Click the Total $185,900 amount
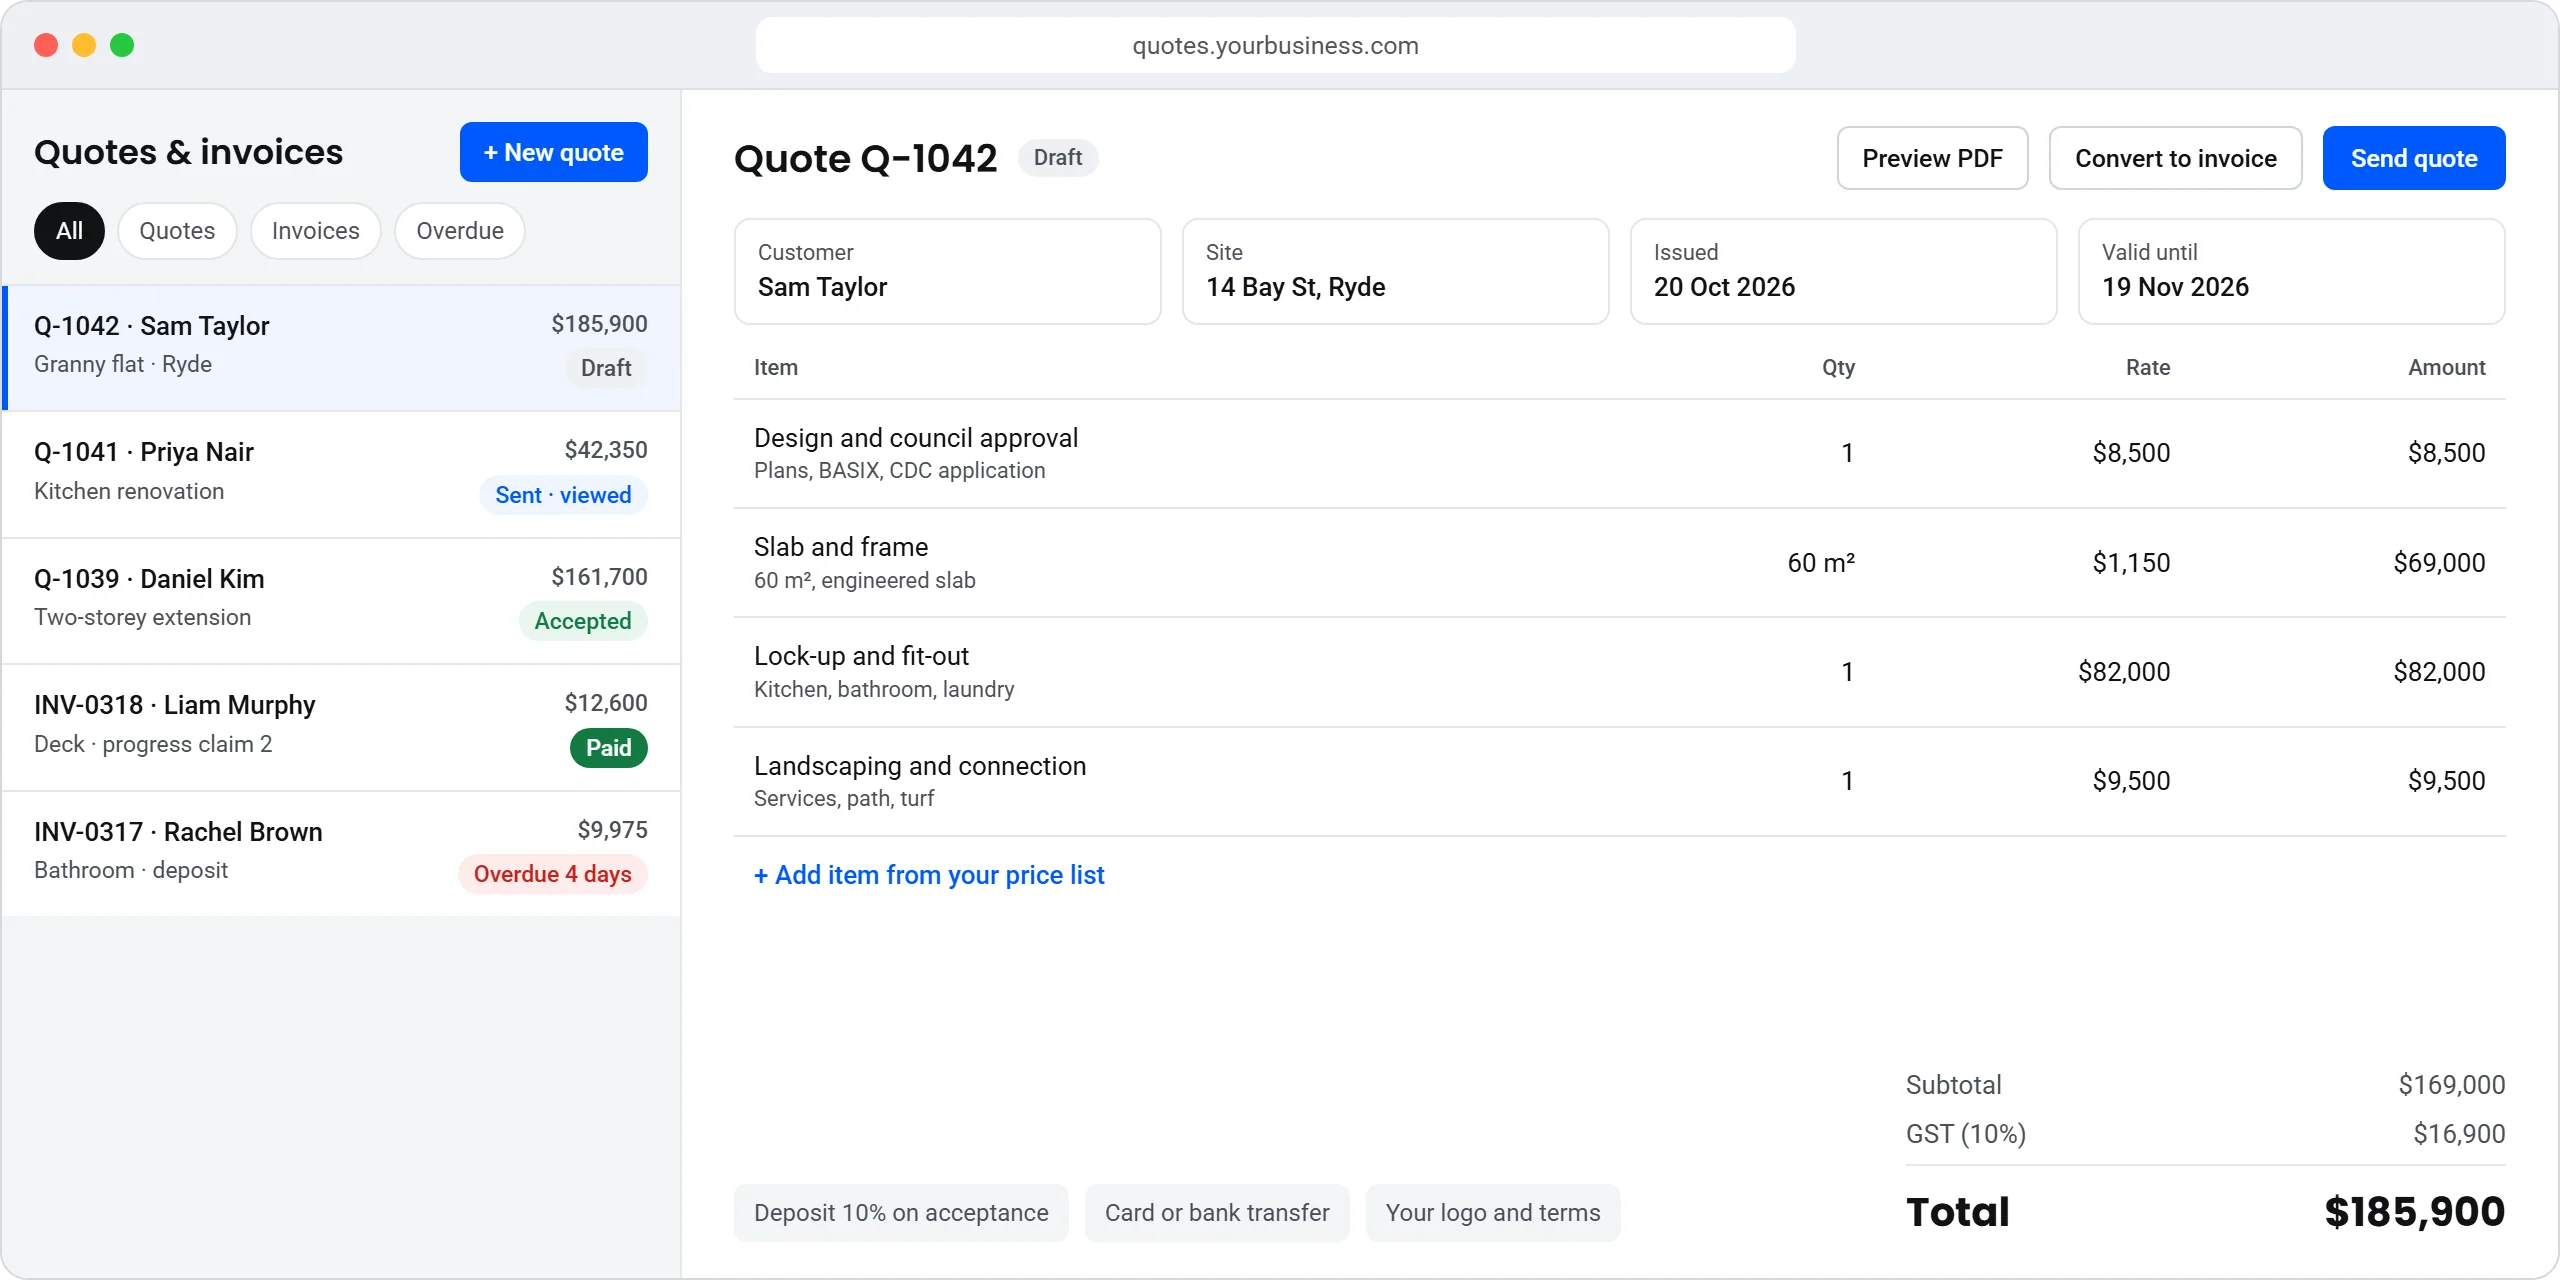This screenshot has height=1280, width=2560. [2414, 1212]
